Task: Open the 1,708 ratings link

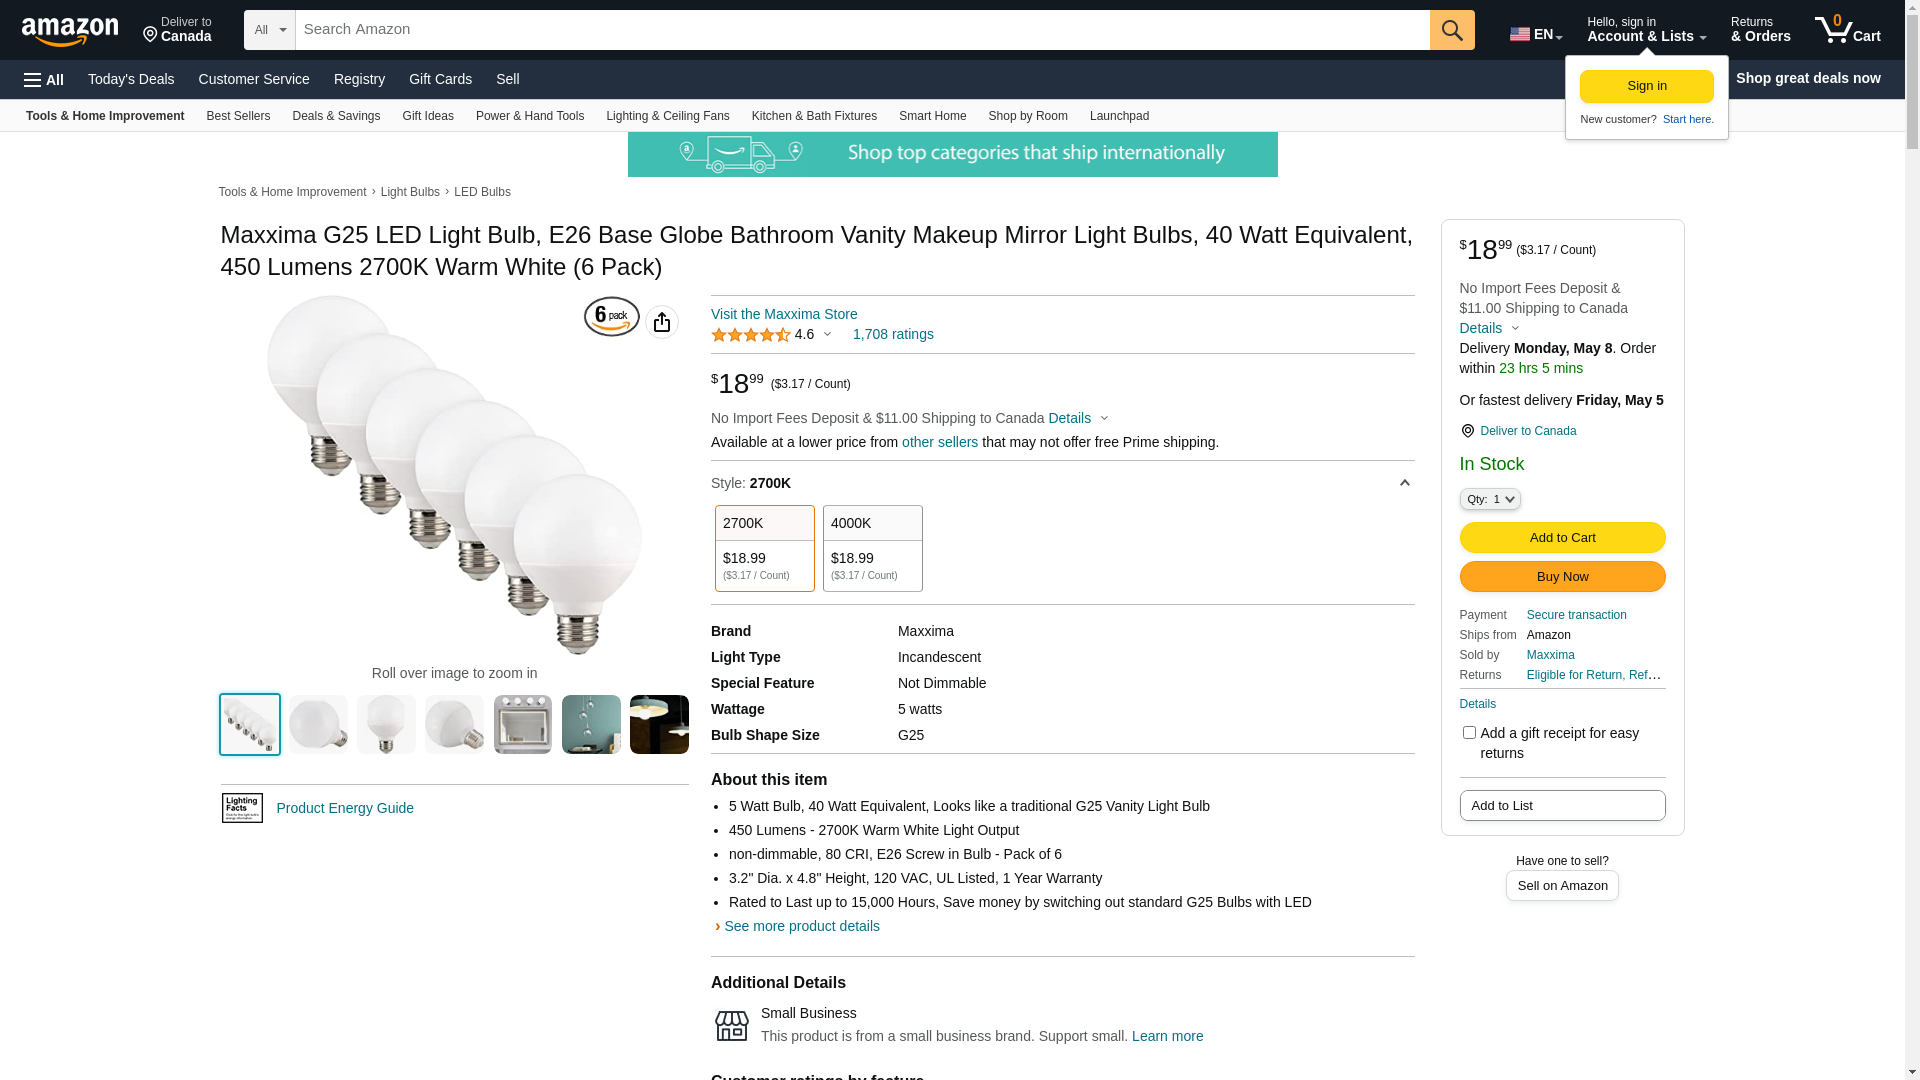Action: tap(893, 335)
